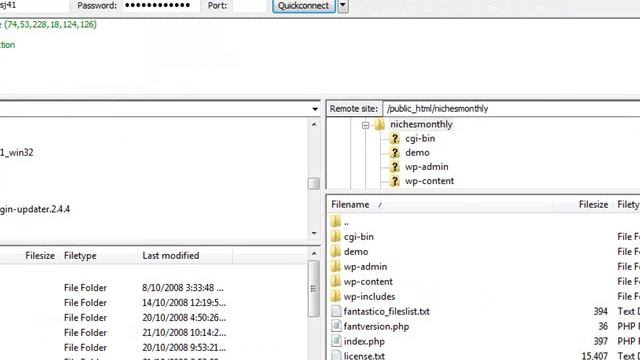Screen dimensions: 640x360
Task: Click filesize 394 of fantastico_fileslist.txt
Action: 600,312
